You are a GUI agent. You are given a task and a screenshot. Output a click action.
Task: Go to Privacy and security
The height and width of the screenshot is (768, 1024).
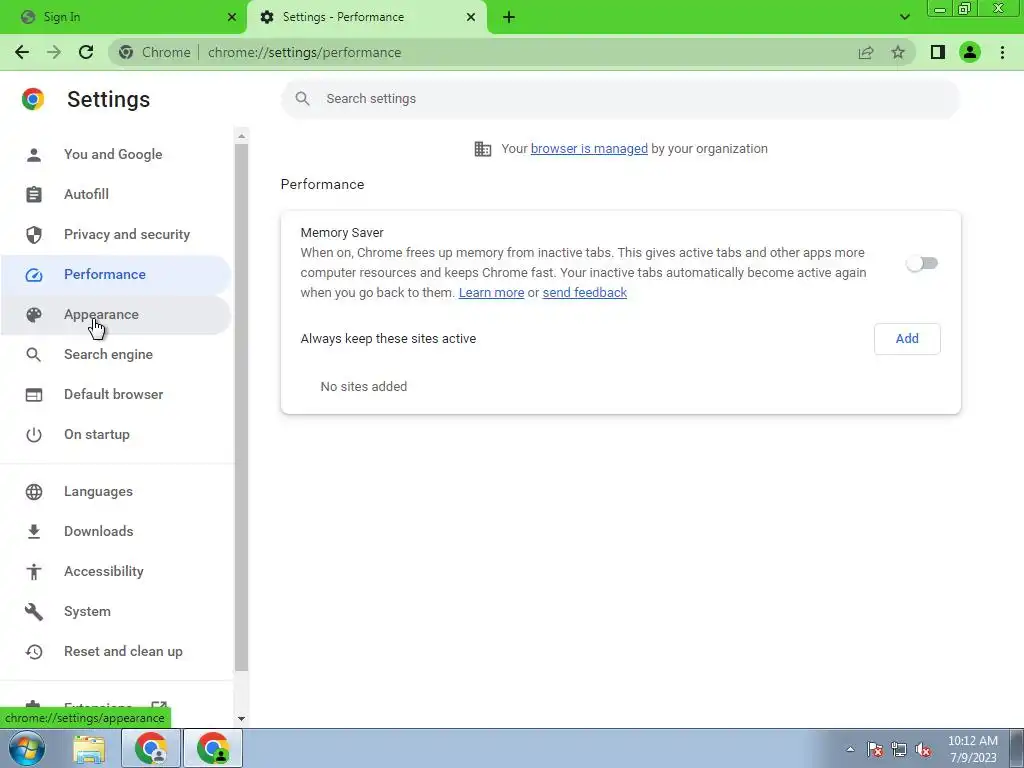[116, 234]
